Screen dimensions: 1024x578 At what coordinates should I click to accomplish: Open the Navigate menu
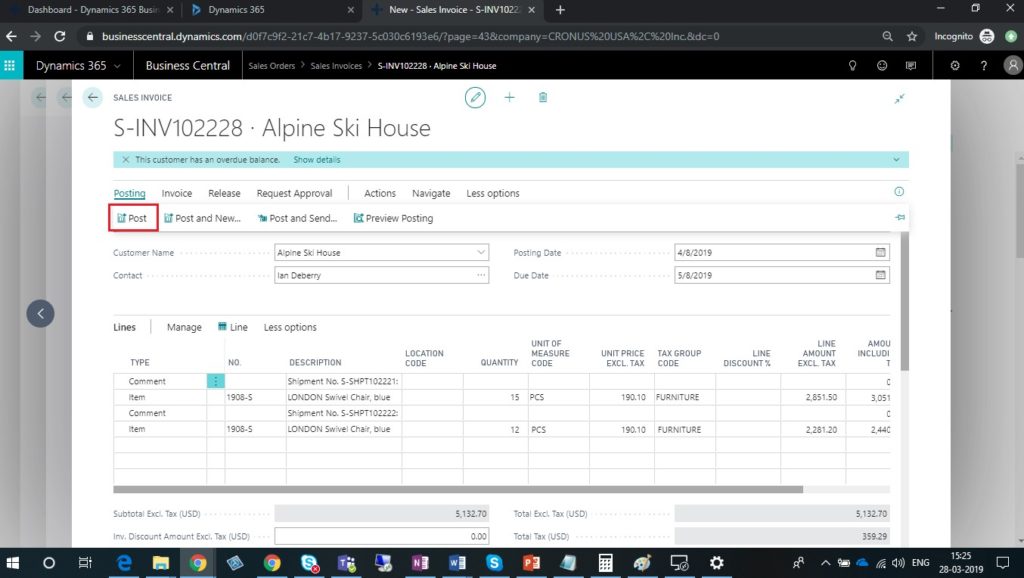pyautogui.click(x=431, y=193)
